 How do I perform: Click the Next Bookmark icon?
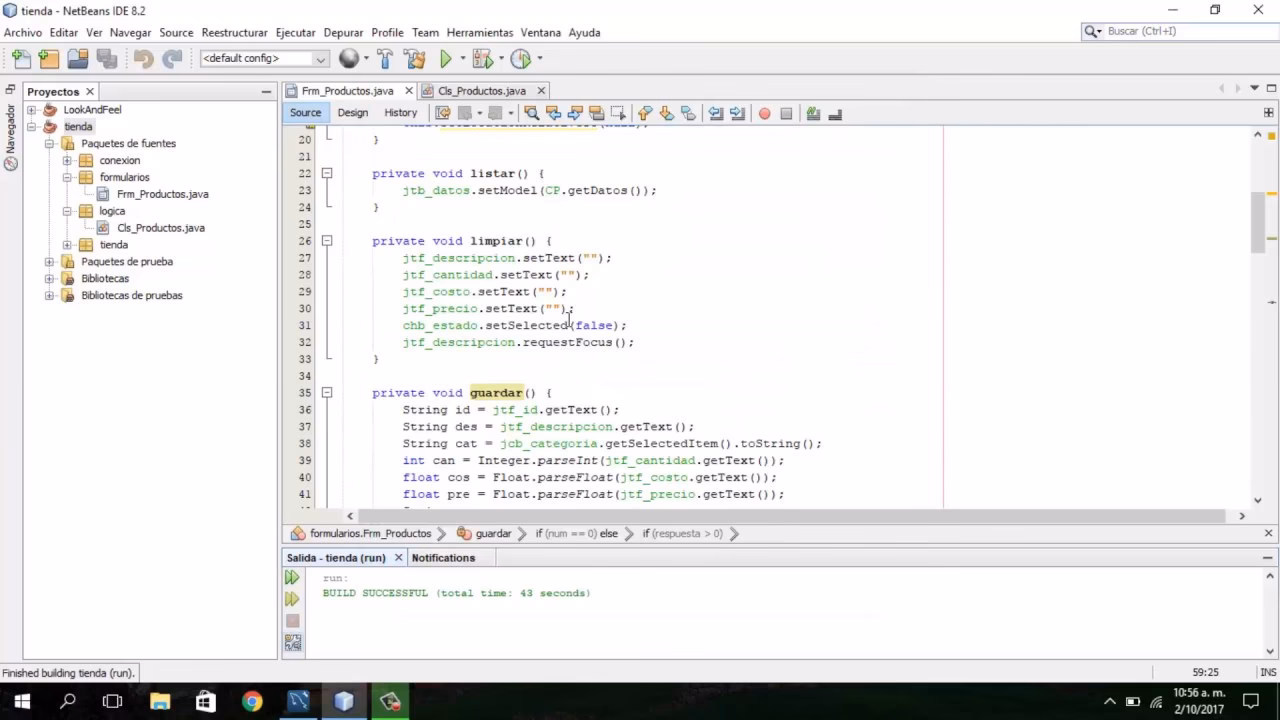tap(666, 113)
